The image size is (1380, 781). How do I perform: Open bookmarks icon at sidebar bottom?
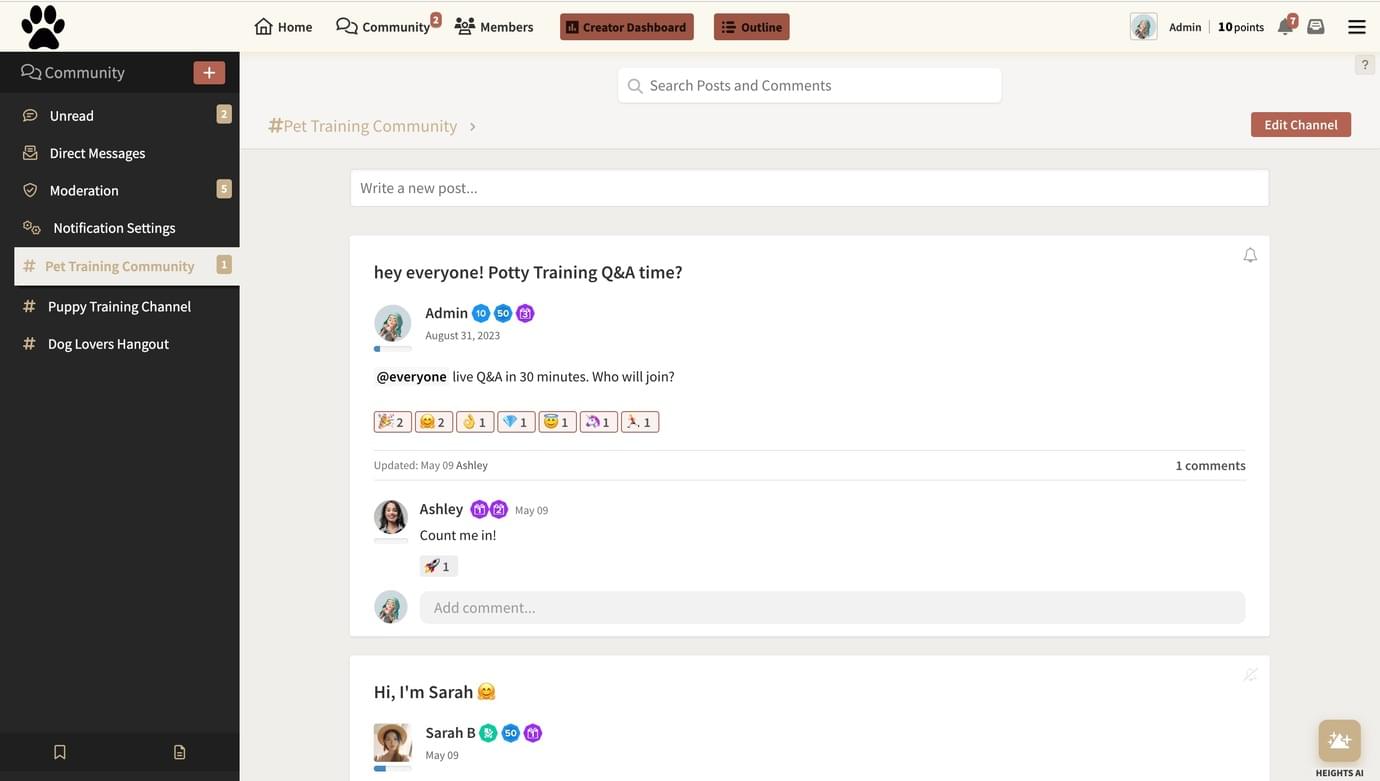[x=60, y=752]
